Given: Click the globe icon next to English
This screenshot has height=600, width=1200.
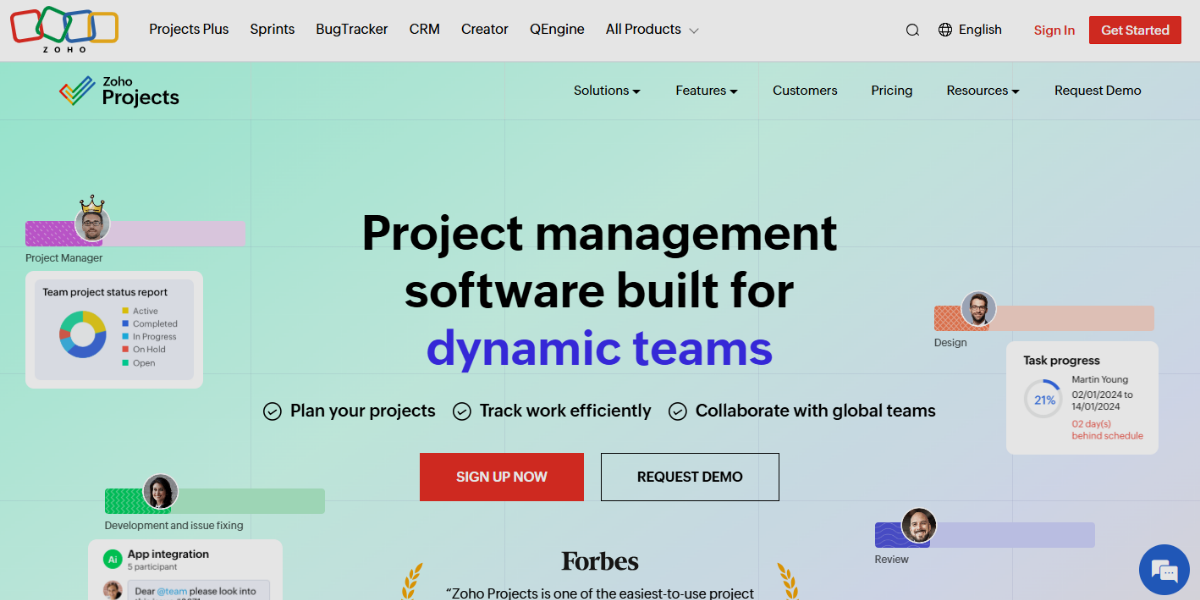Looking at the screenshot, I should pos(943,29).
